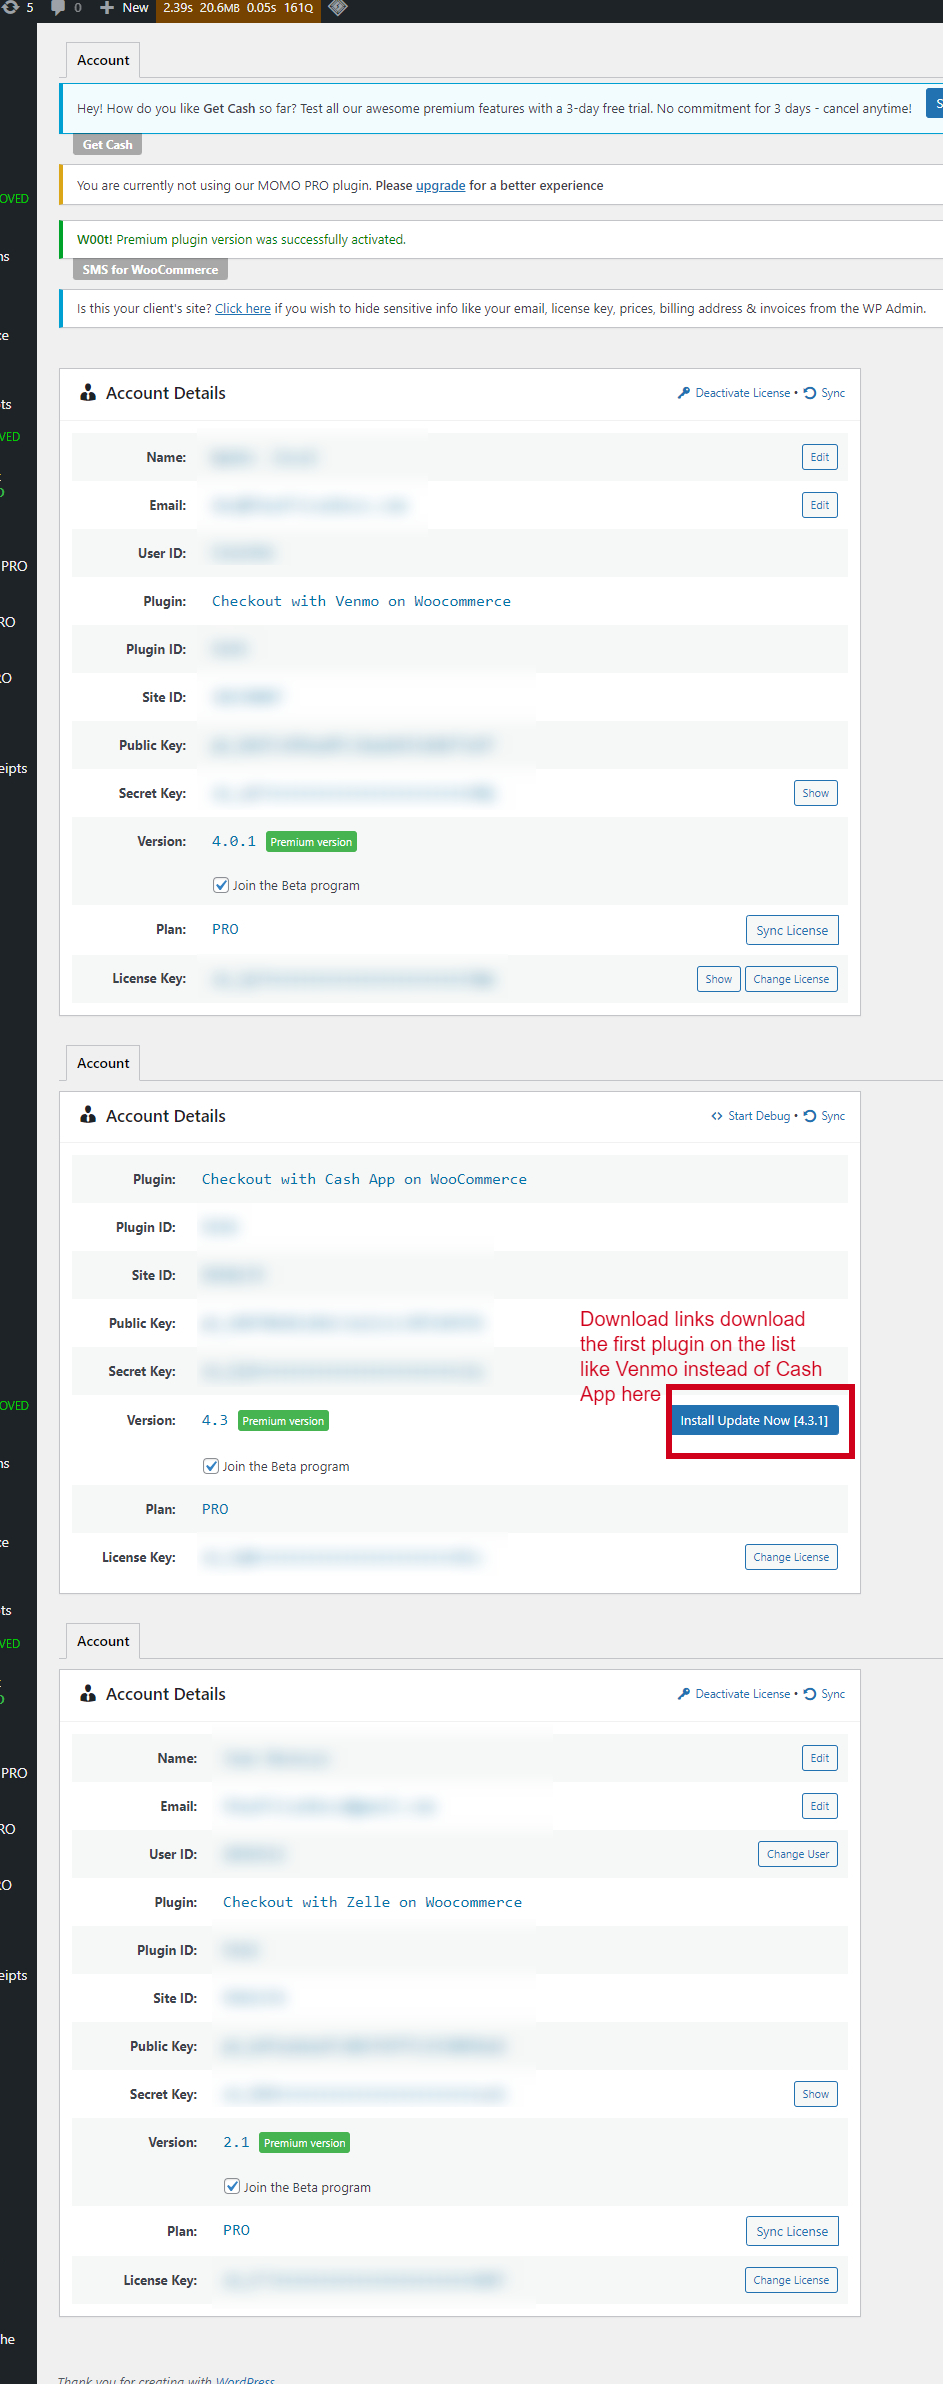Click Change License in Cash App panel
The height and width of the screenshot is (2384, 943).
[x=791, y=1557]
